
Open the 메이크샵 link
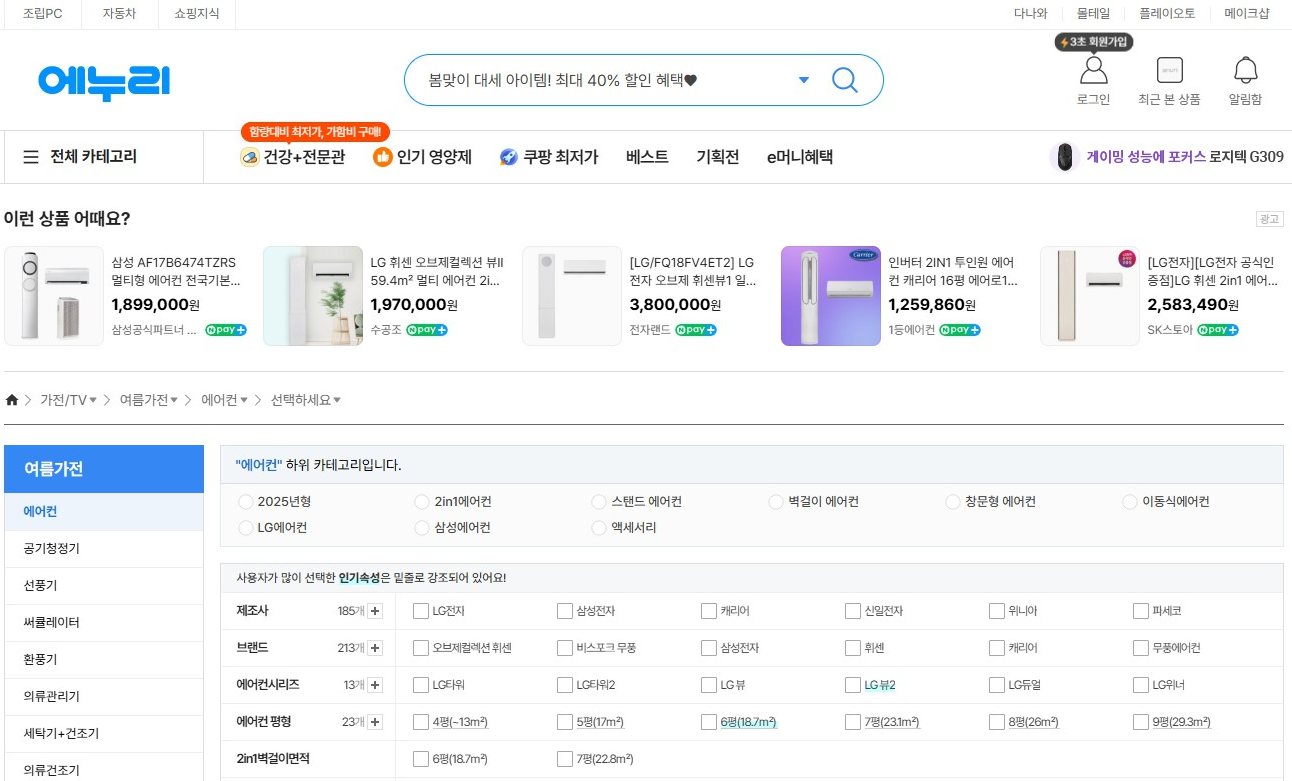click(x=1247, y=14)
